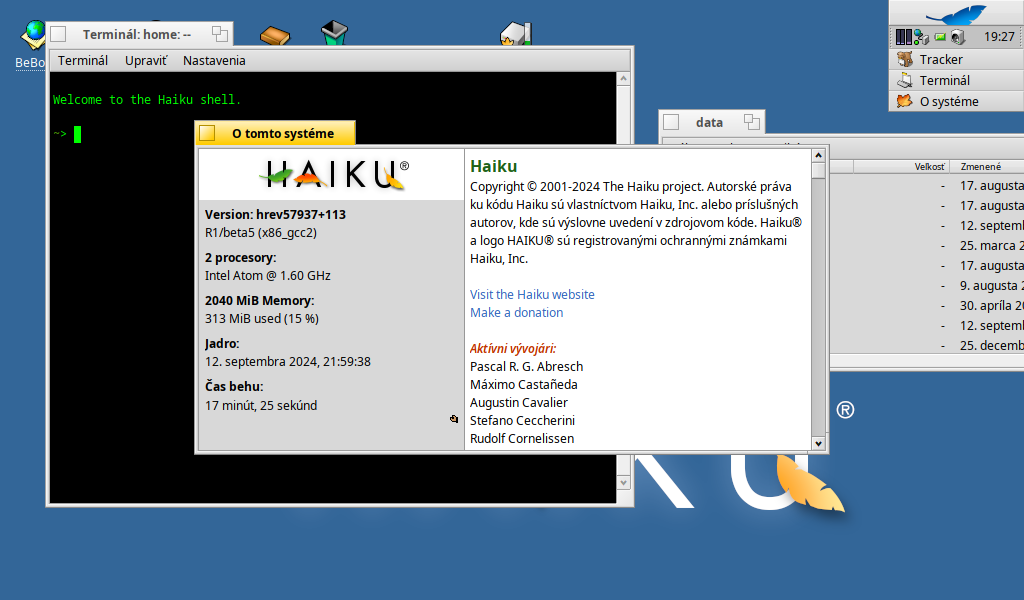
Task: Click the Welcome to the Haiku shell text
Action: click(147, 100)
